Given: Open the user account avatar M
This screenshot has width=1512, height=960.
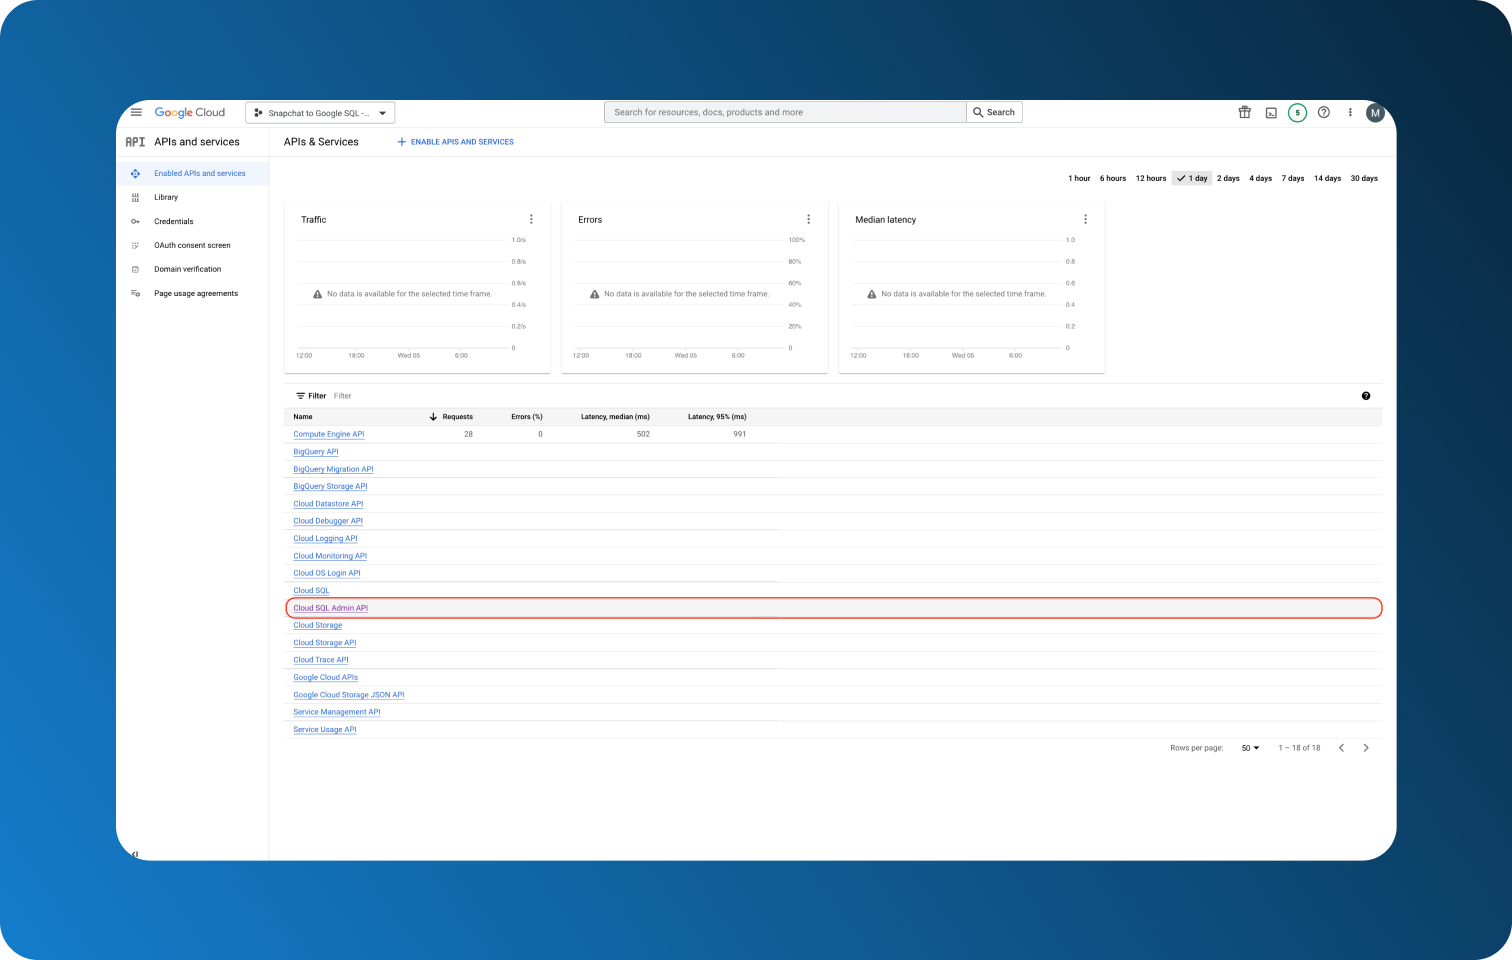Looking at the screenshot, I should [1375, 113].
